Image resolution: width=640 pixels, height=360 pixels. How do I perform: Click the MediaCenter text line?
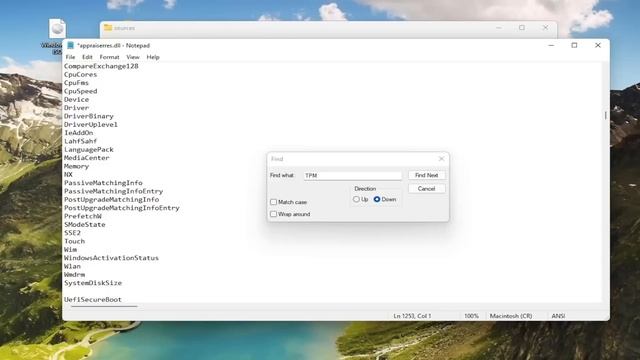pos(87,158)
